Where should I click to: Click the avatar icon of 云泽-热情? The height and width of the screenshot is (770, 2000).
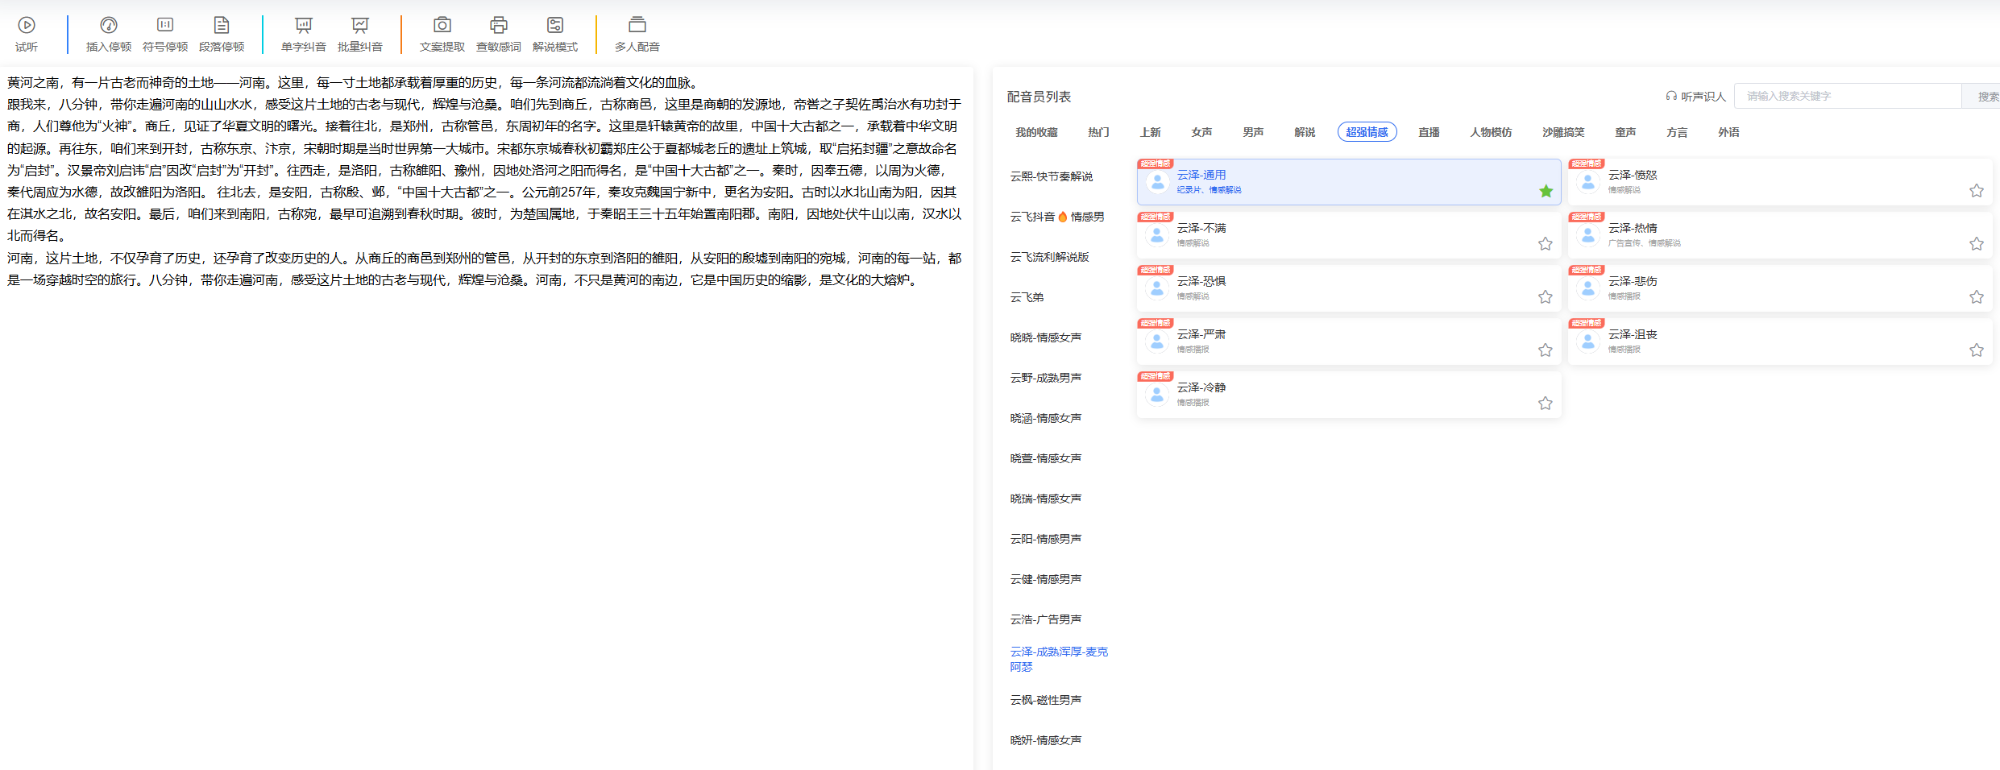click(1588, 235)
